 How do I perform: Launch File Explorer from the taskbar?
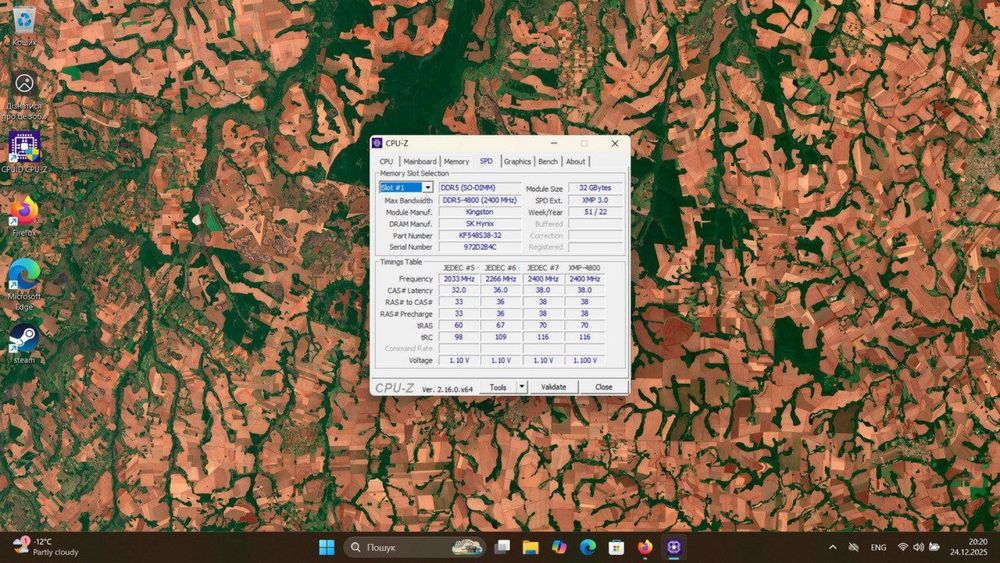531,547
